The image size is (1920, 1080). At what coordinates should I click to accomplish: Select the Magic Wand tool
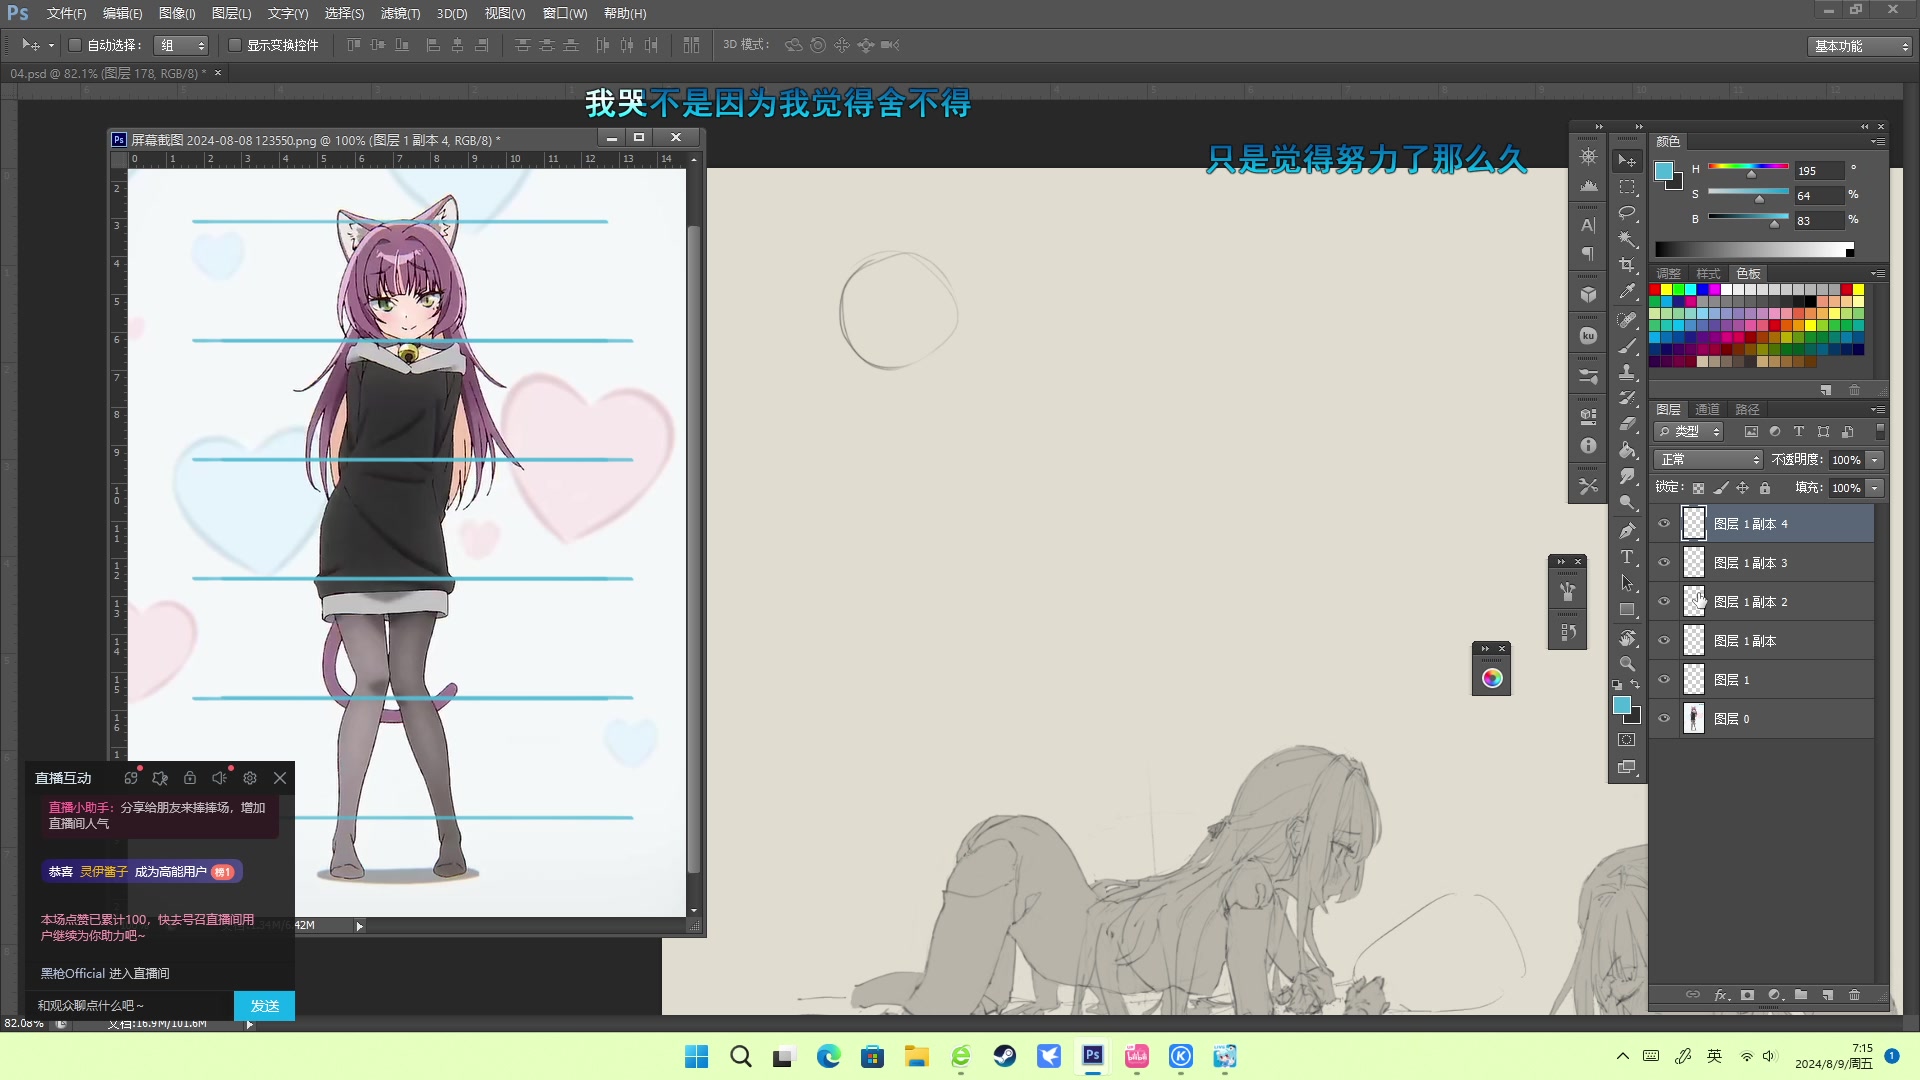coord(1628,239)
